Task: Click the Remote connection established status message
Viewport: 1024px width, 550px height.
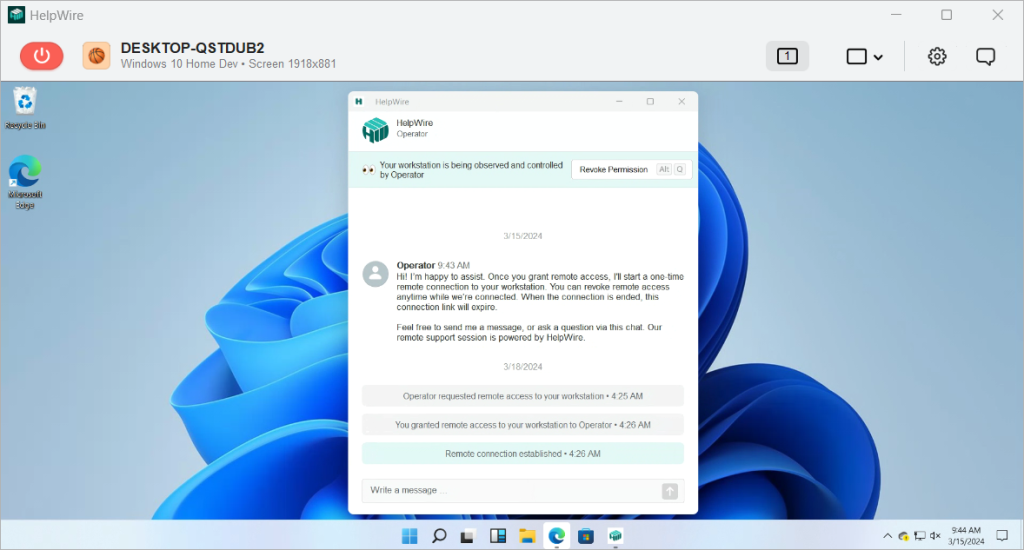Action: [x=522, y=453]
